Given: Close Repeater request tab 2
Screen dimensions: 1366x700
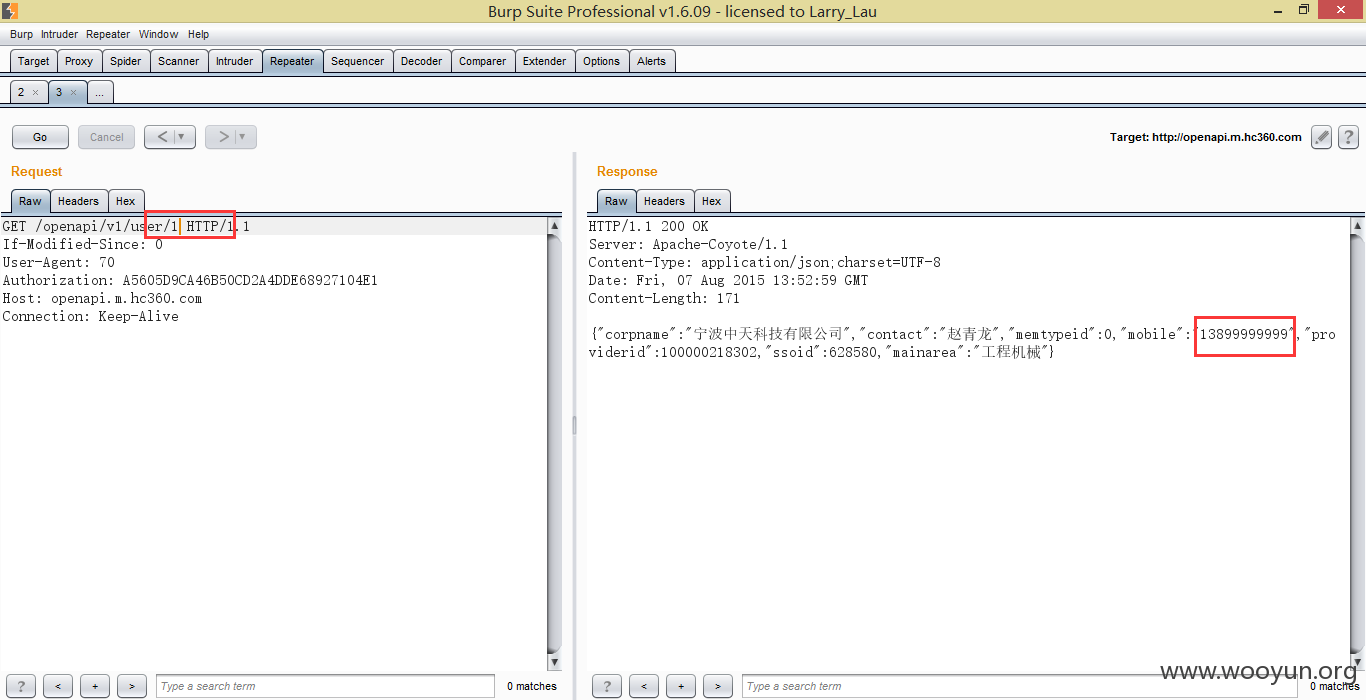Looking at the screenshot, I should 35,92.
